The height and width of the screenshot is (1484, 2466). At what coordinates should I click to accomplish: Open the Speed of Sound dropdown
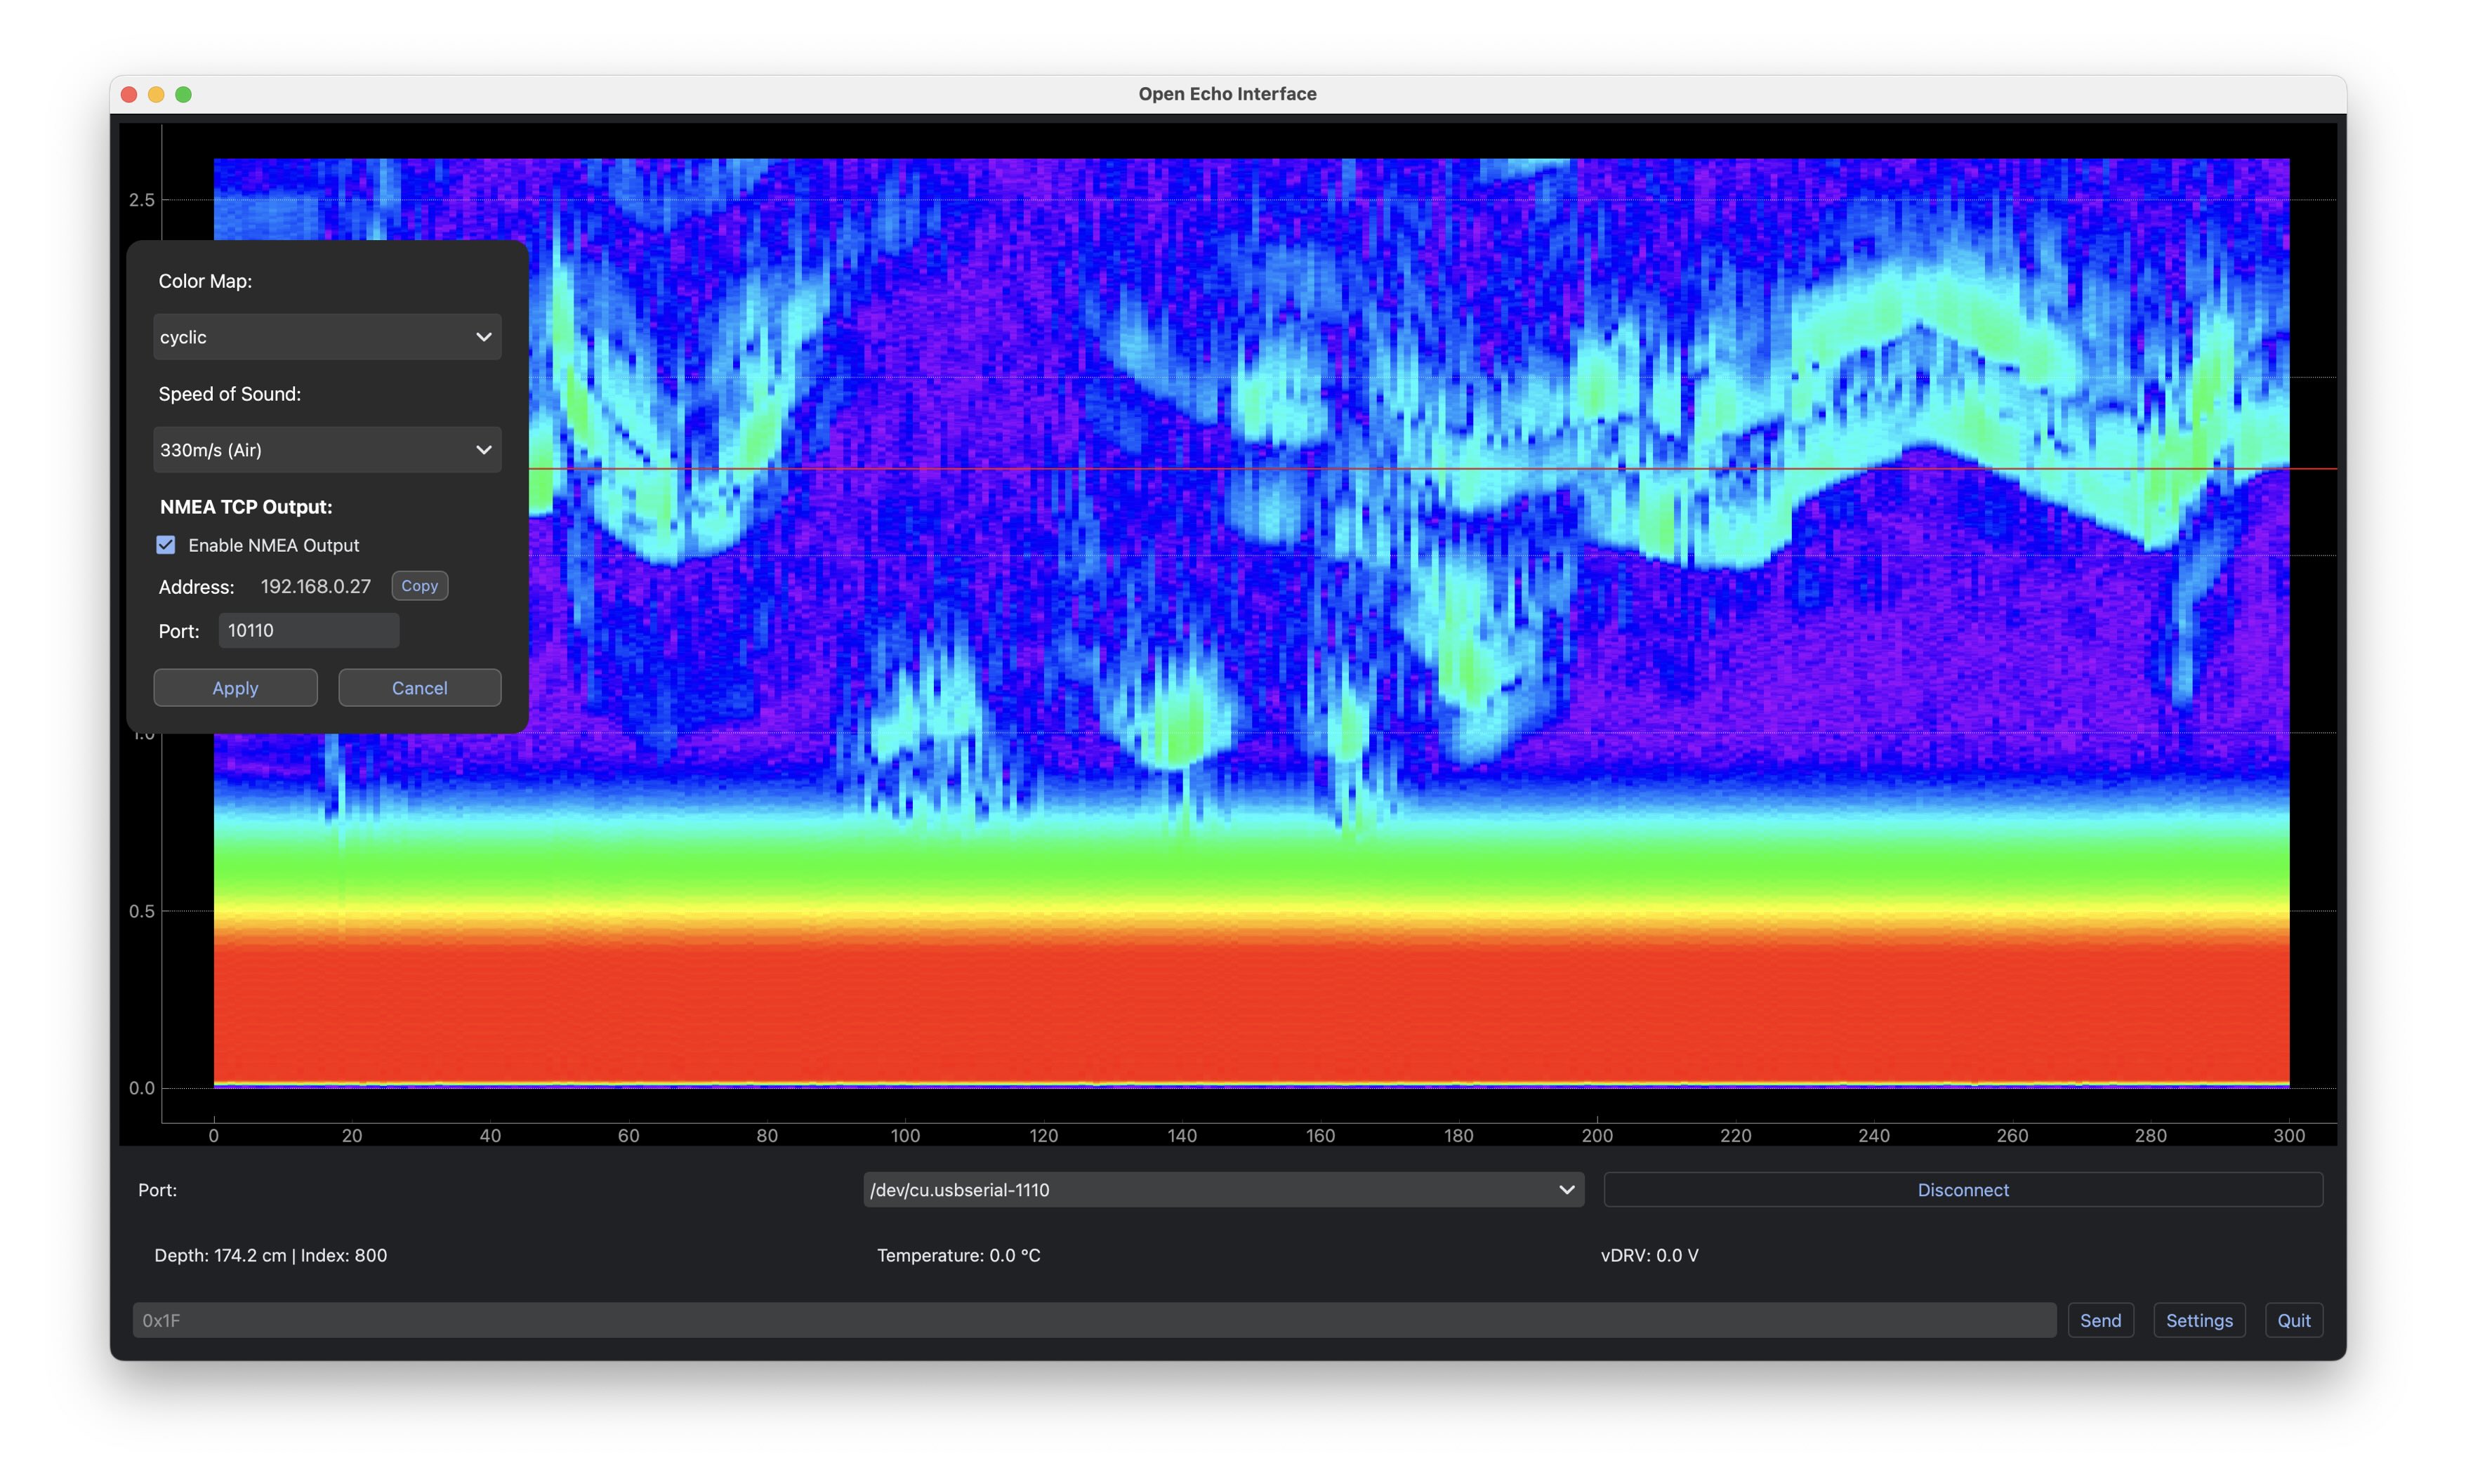327,449
